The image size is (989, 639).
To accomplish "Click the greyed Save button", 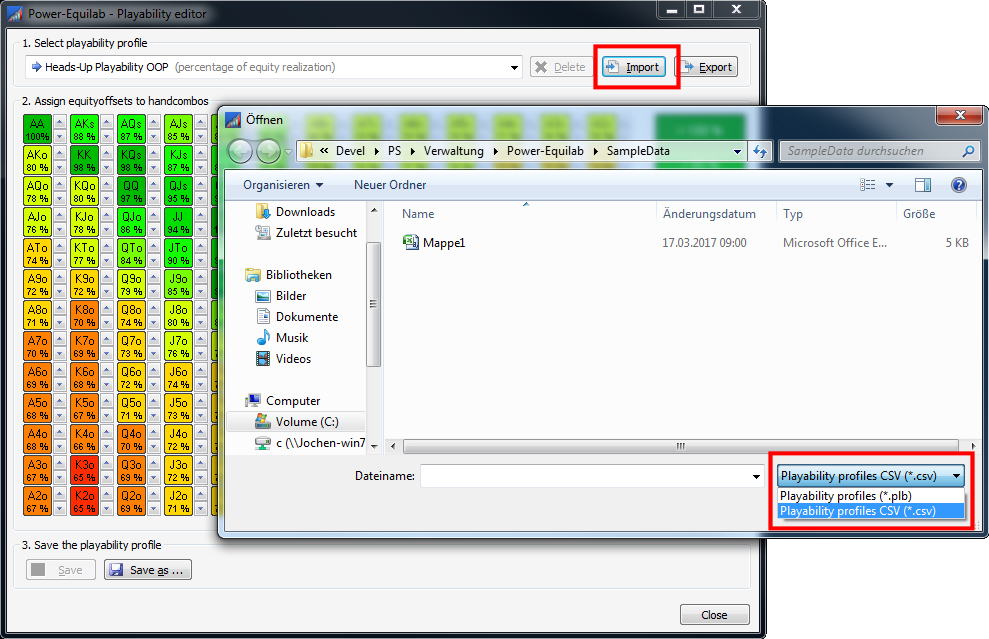I will pos(61,570).
